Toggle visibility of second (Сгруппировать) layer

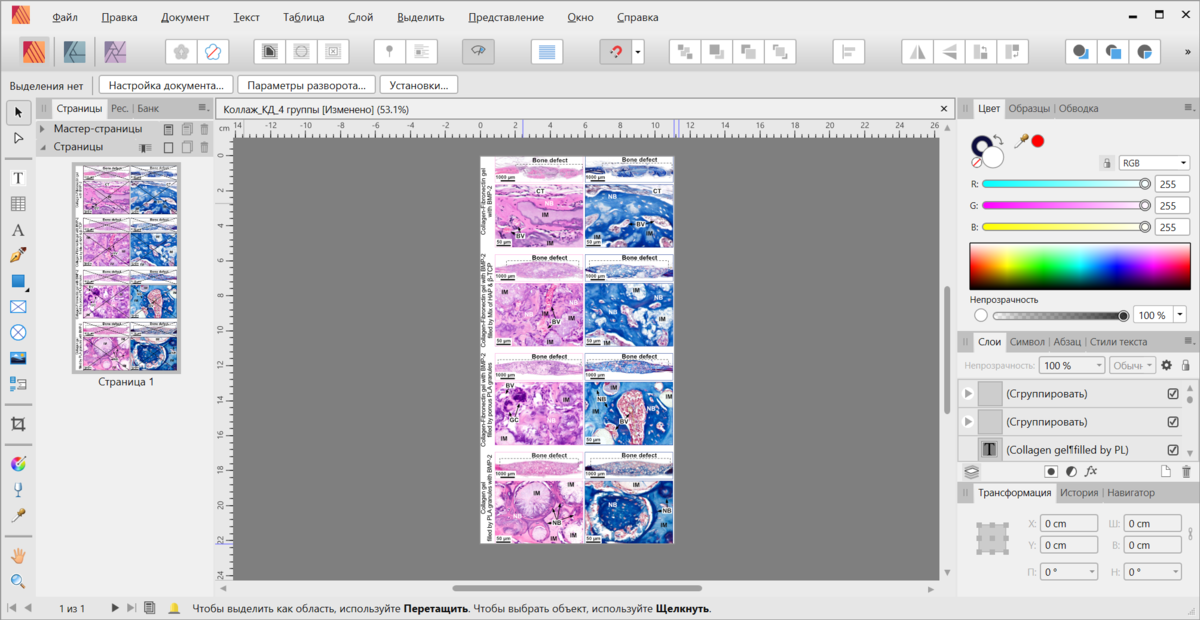click(x=1173, y=422)
